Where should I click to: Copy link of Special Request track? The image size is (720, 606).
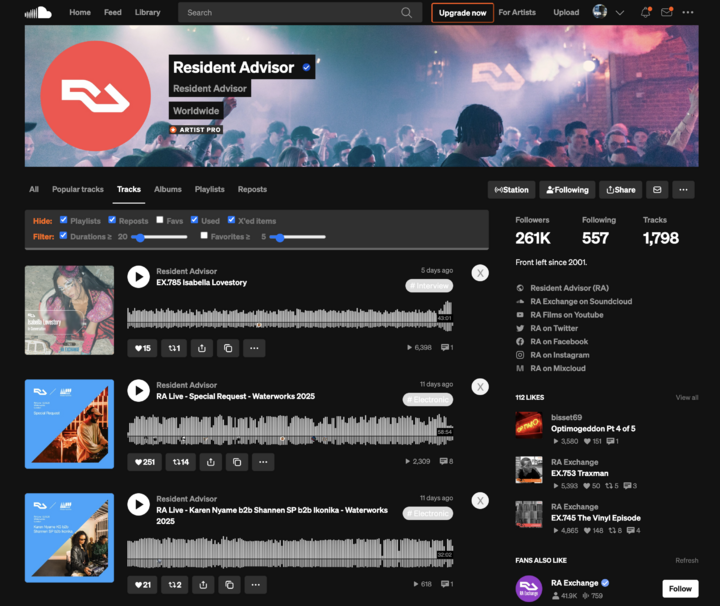pyautogui.click(x=237, y=462)
